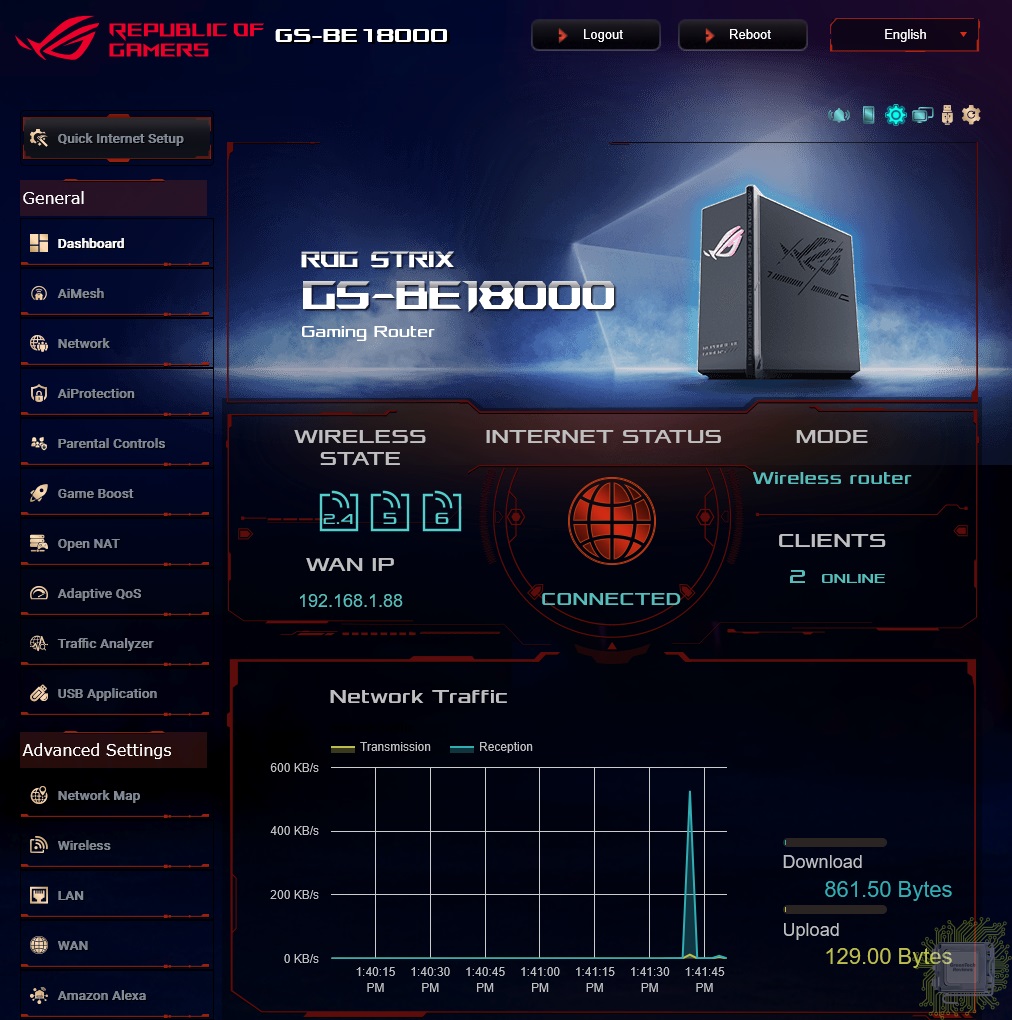Click the AiProtection shield icon

pos(39,394)
